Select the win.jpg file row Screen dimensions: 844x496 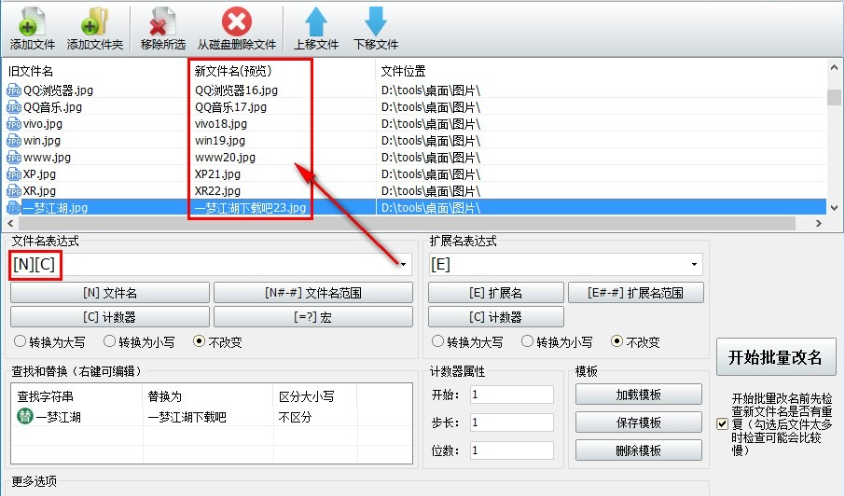(414, 141)
